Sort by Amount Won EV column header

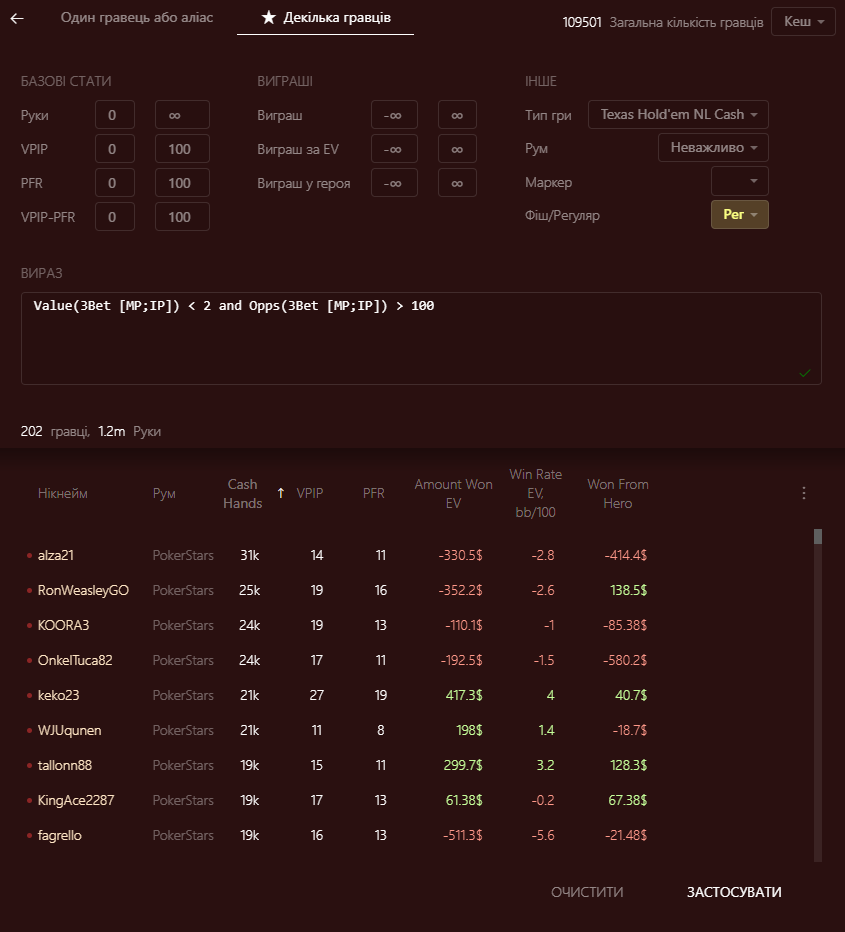(x=453, y=493)
